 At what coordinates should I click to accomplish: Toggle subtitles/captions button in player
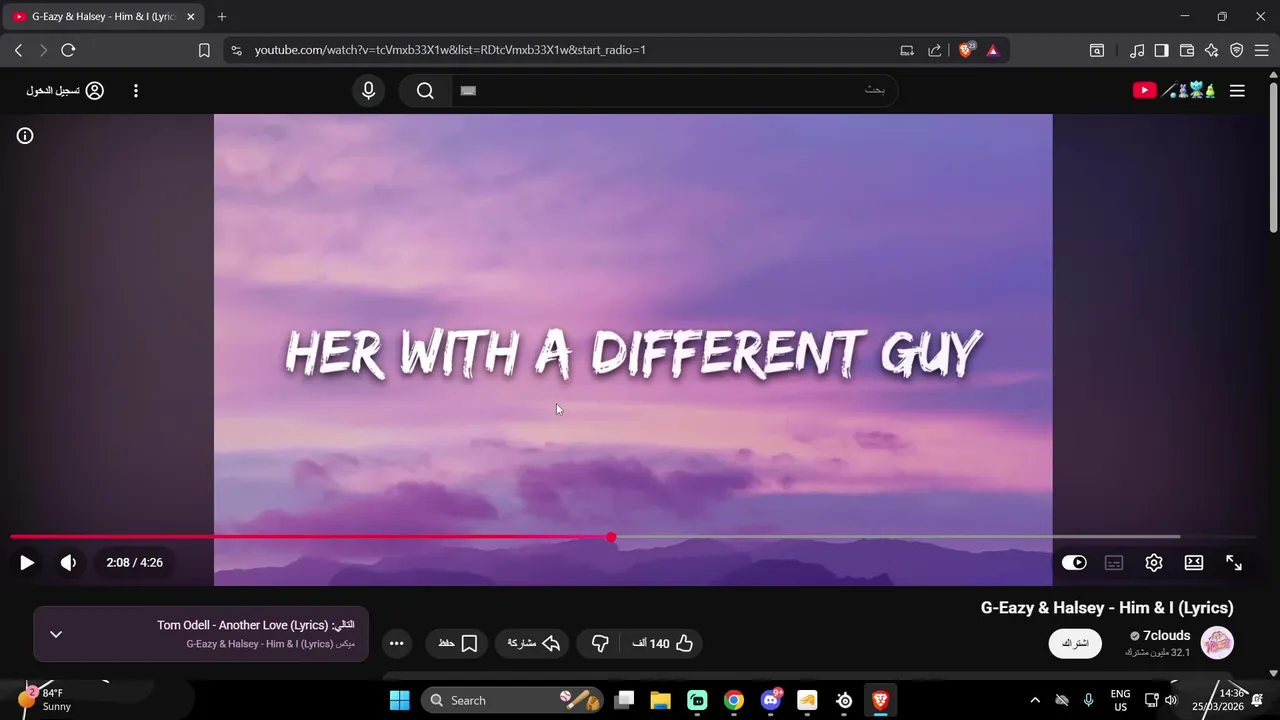coord(1114,563)
